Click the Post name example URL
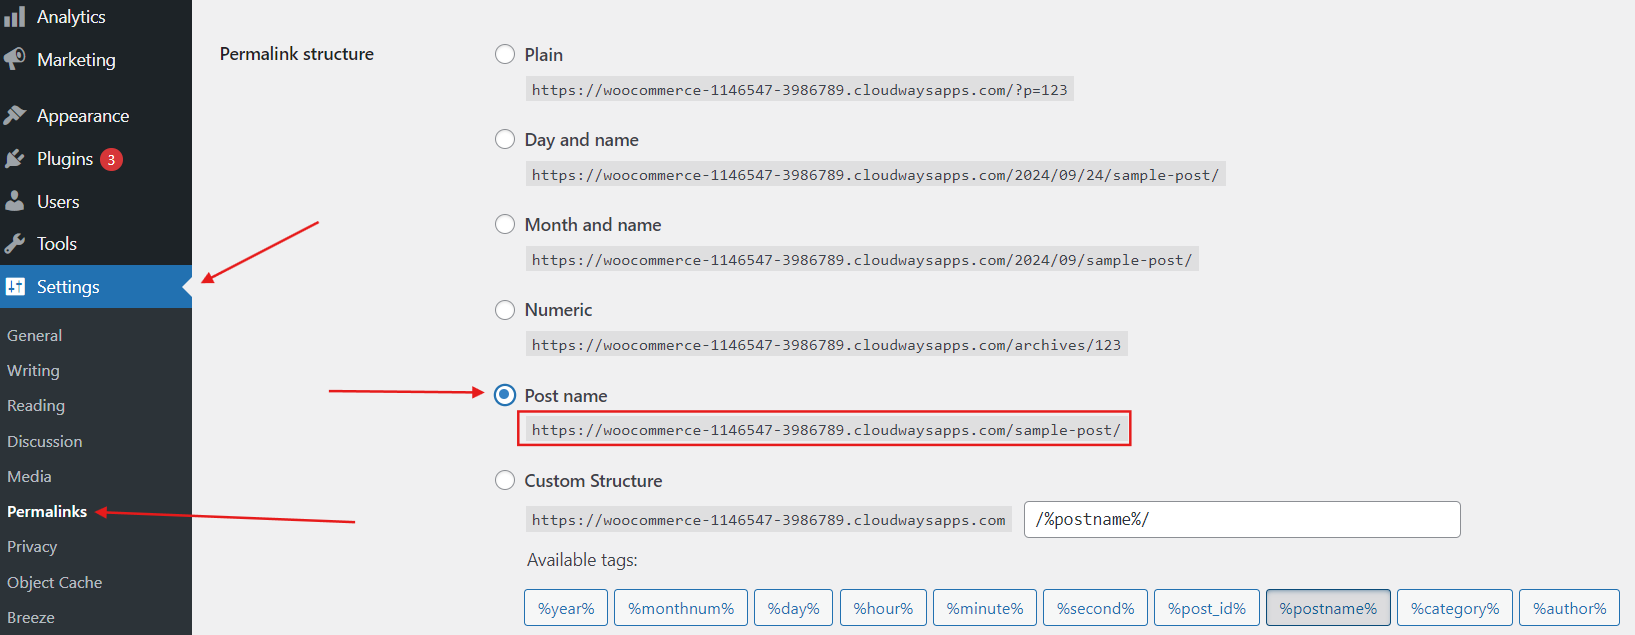The width and height of the screenshot is (1635, 635). point(827,430)
